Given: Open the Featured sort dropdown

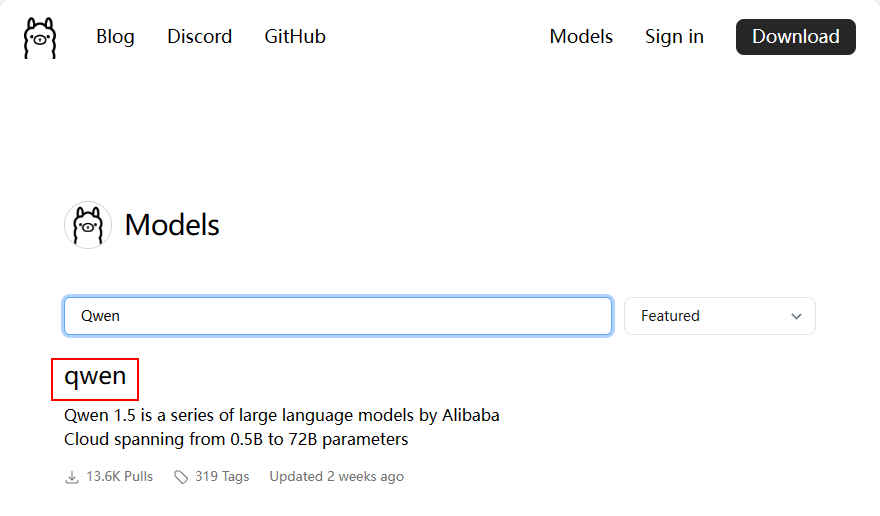Looking at the screenshot, I should (x=719, y=316).
